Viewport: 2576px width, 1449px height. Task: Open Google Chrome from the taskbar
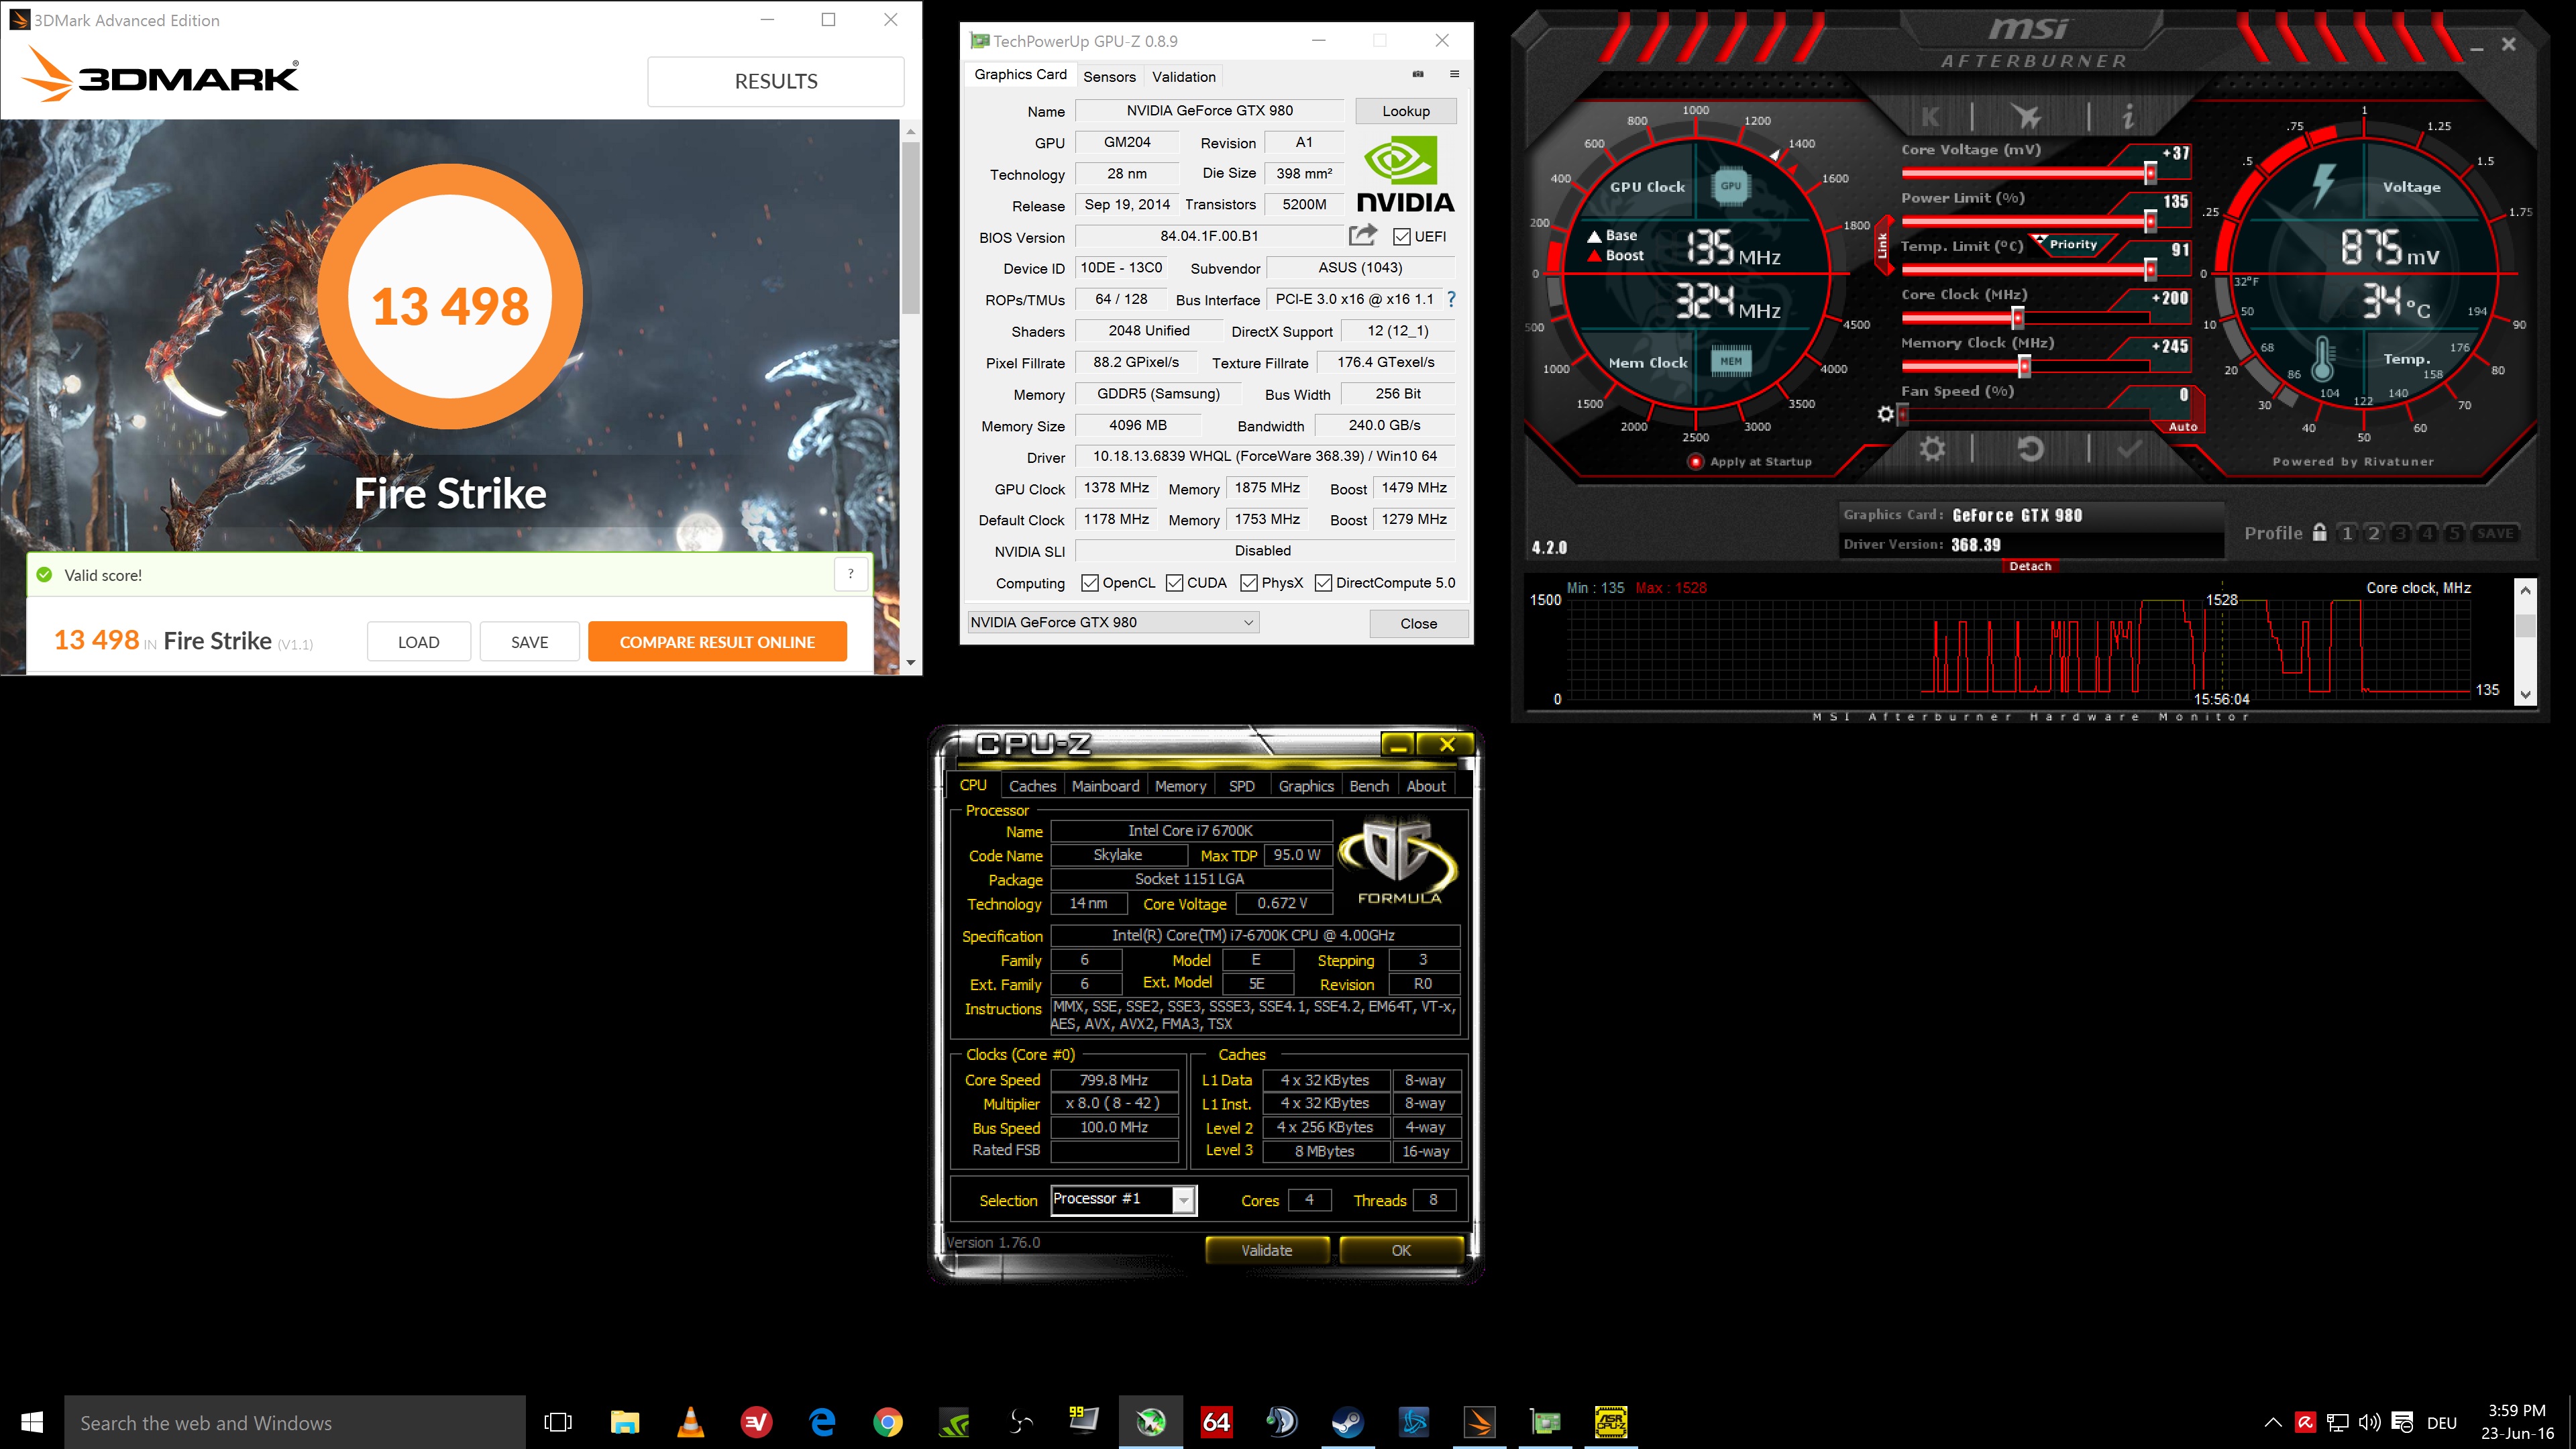click(888, 1422)
